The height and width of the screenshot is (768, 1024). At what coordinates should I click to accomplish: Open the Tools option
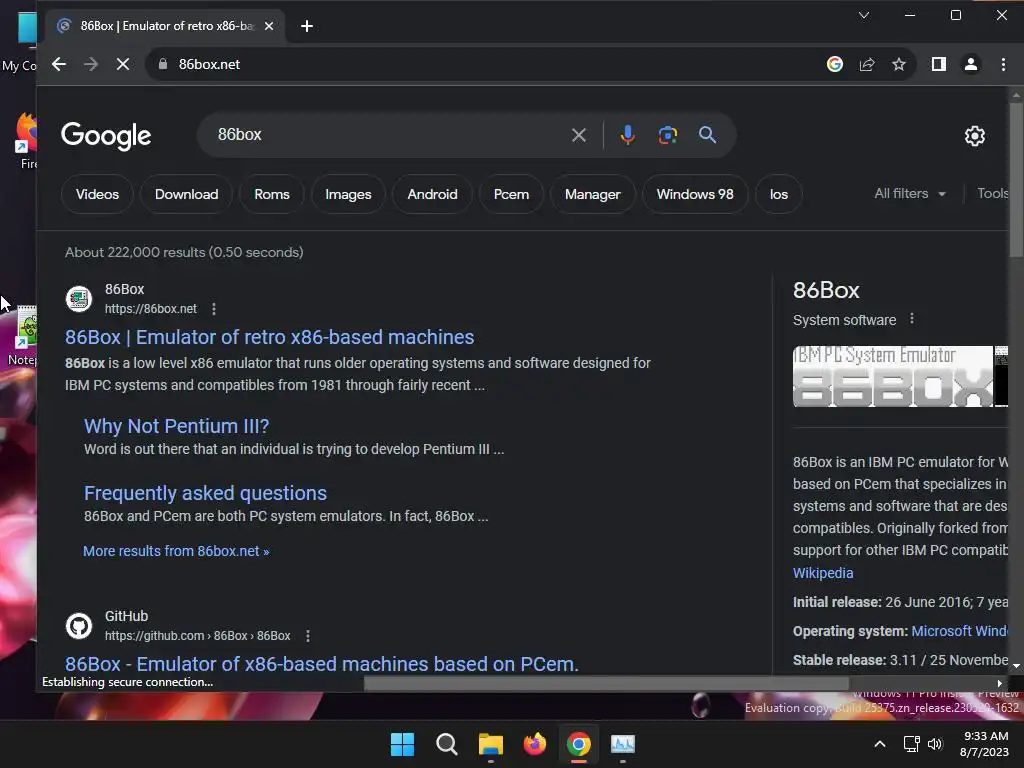[993, 193]
